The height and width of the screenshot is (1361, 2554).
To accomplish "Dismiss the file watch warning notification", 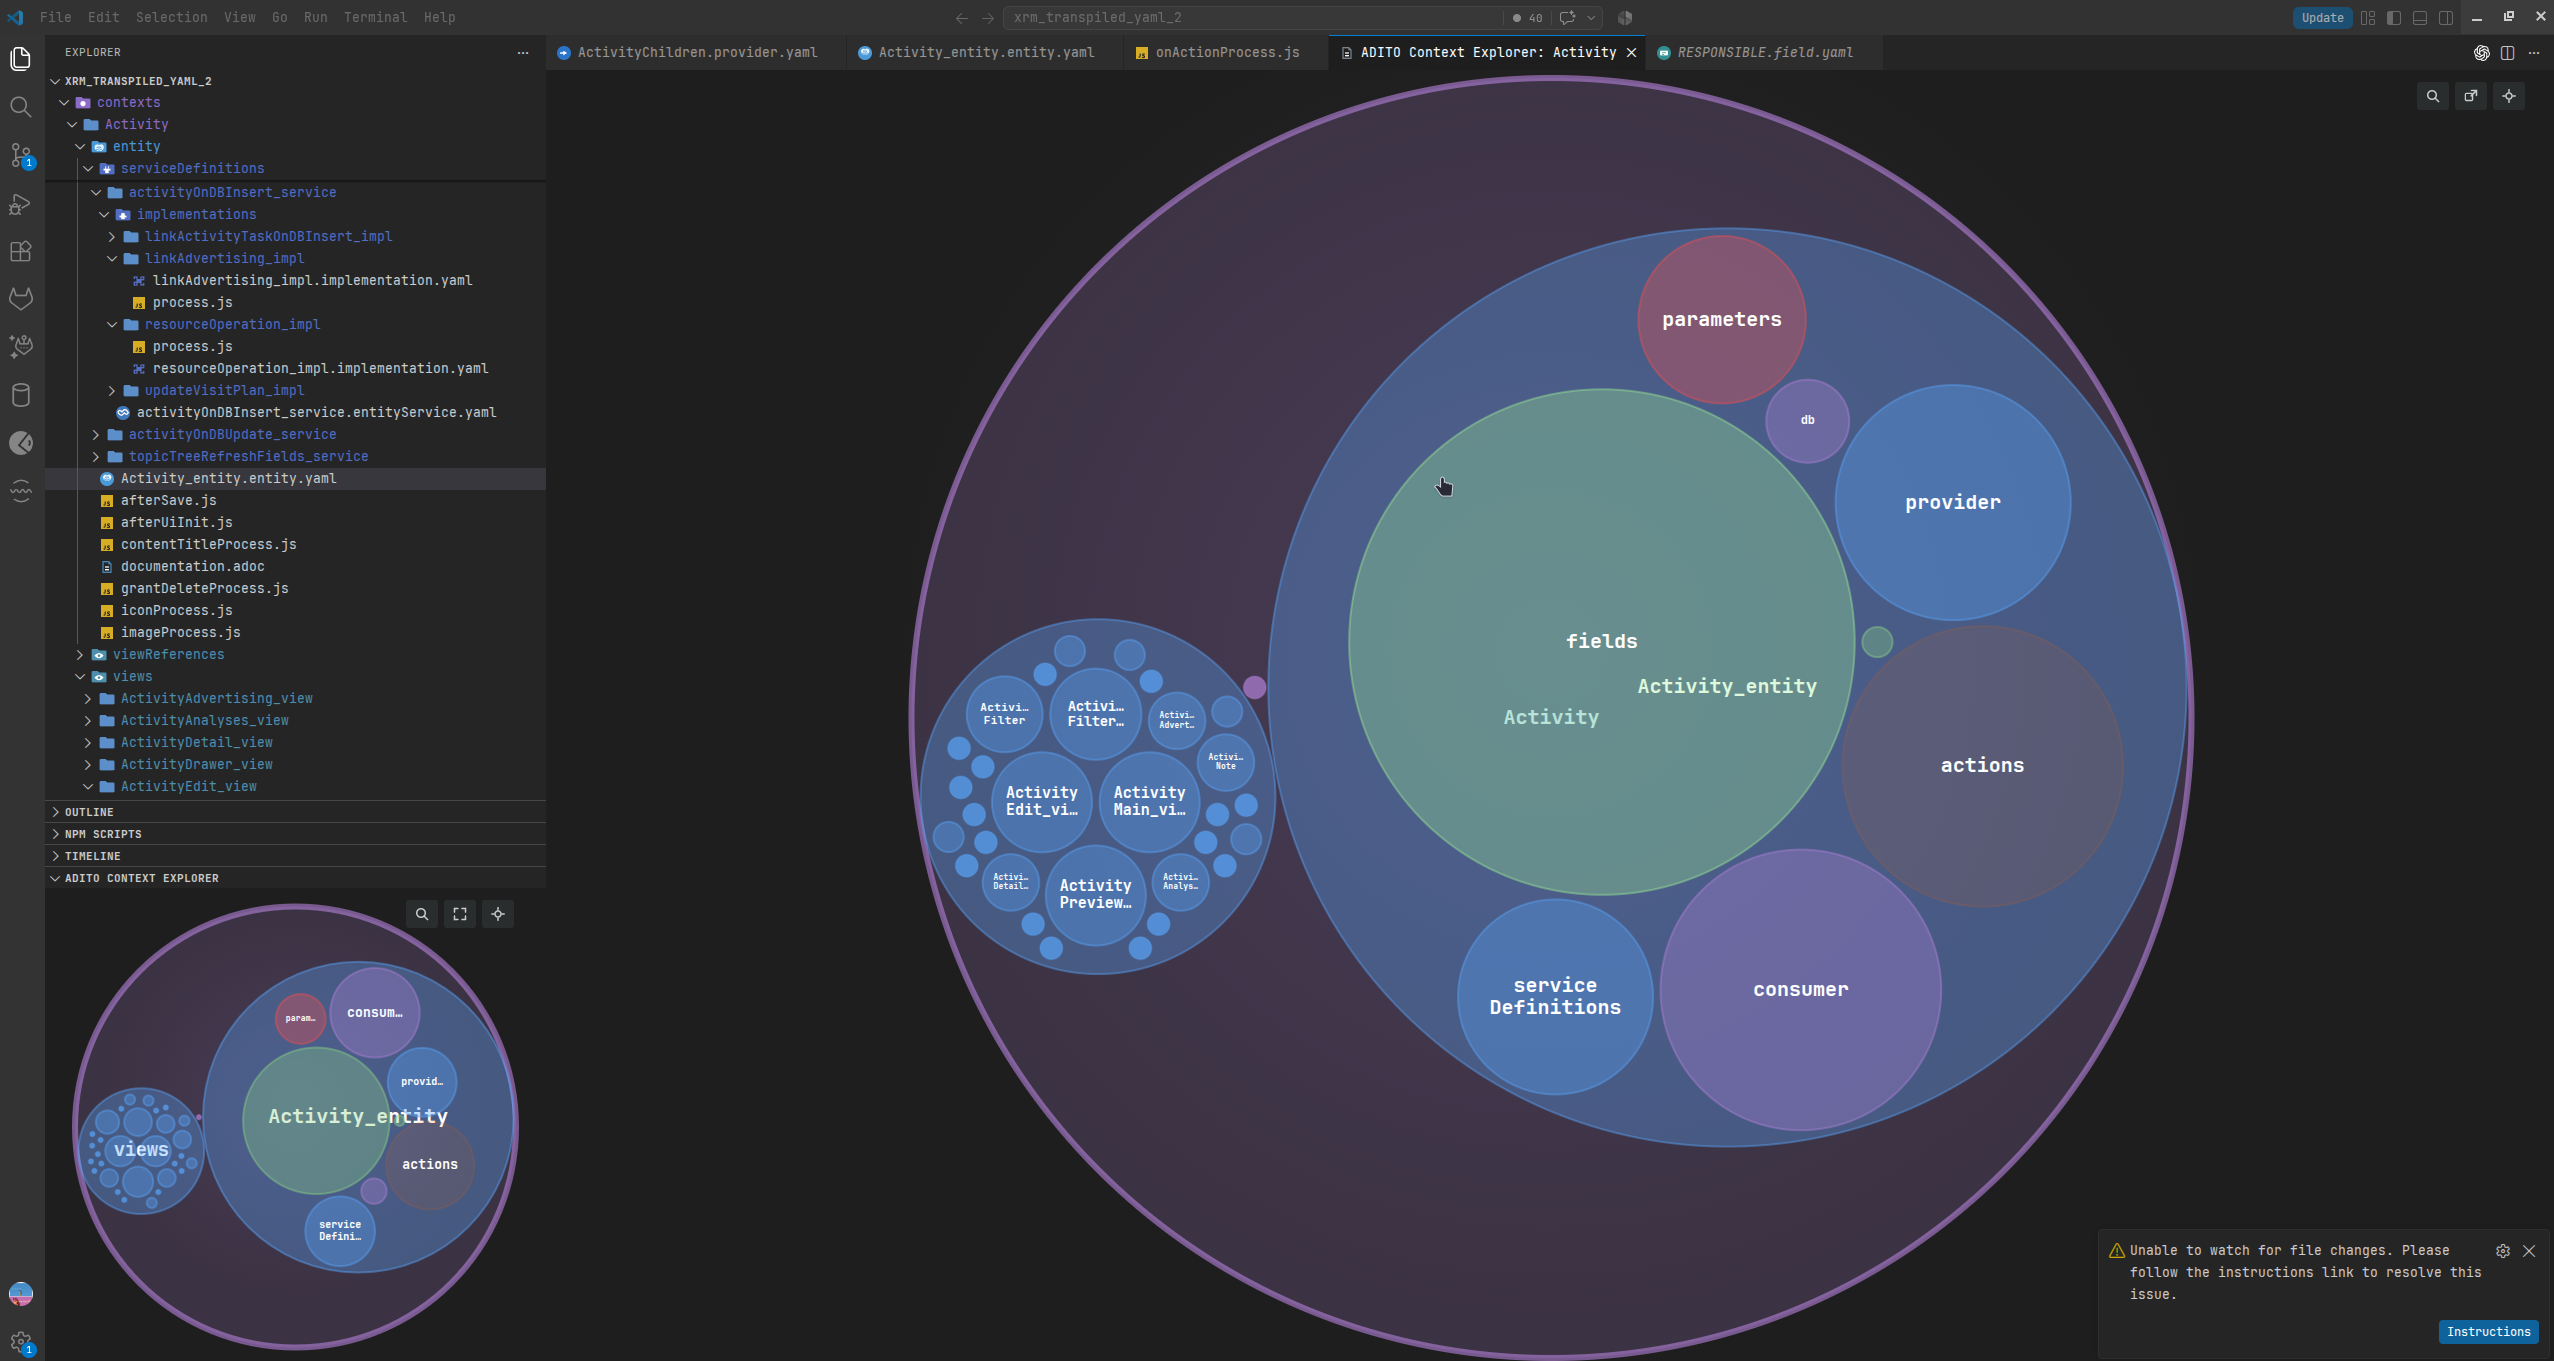I will pos(2528,1251).
